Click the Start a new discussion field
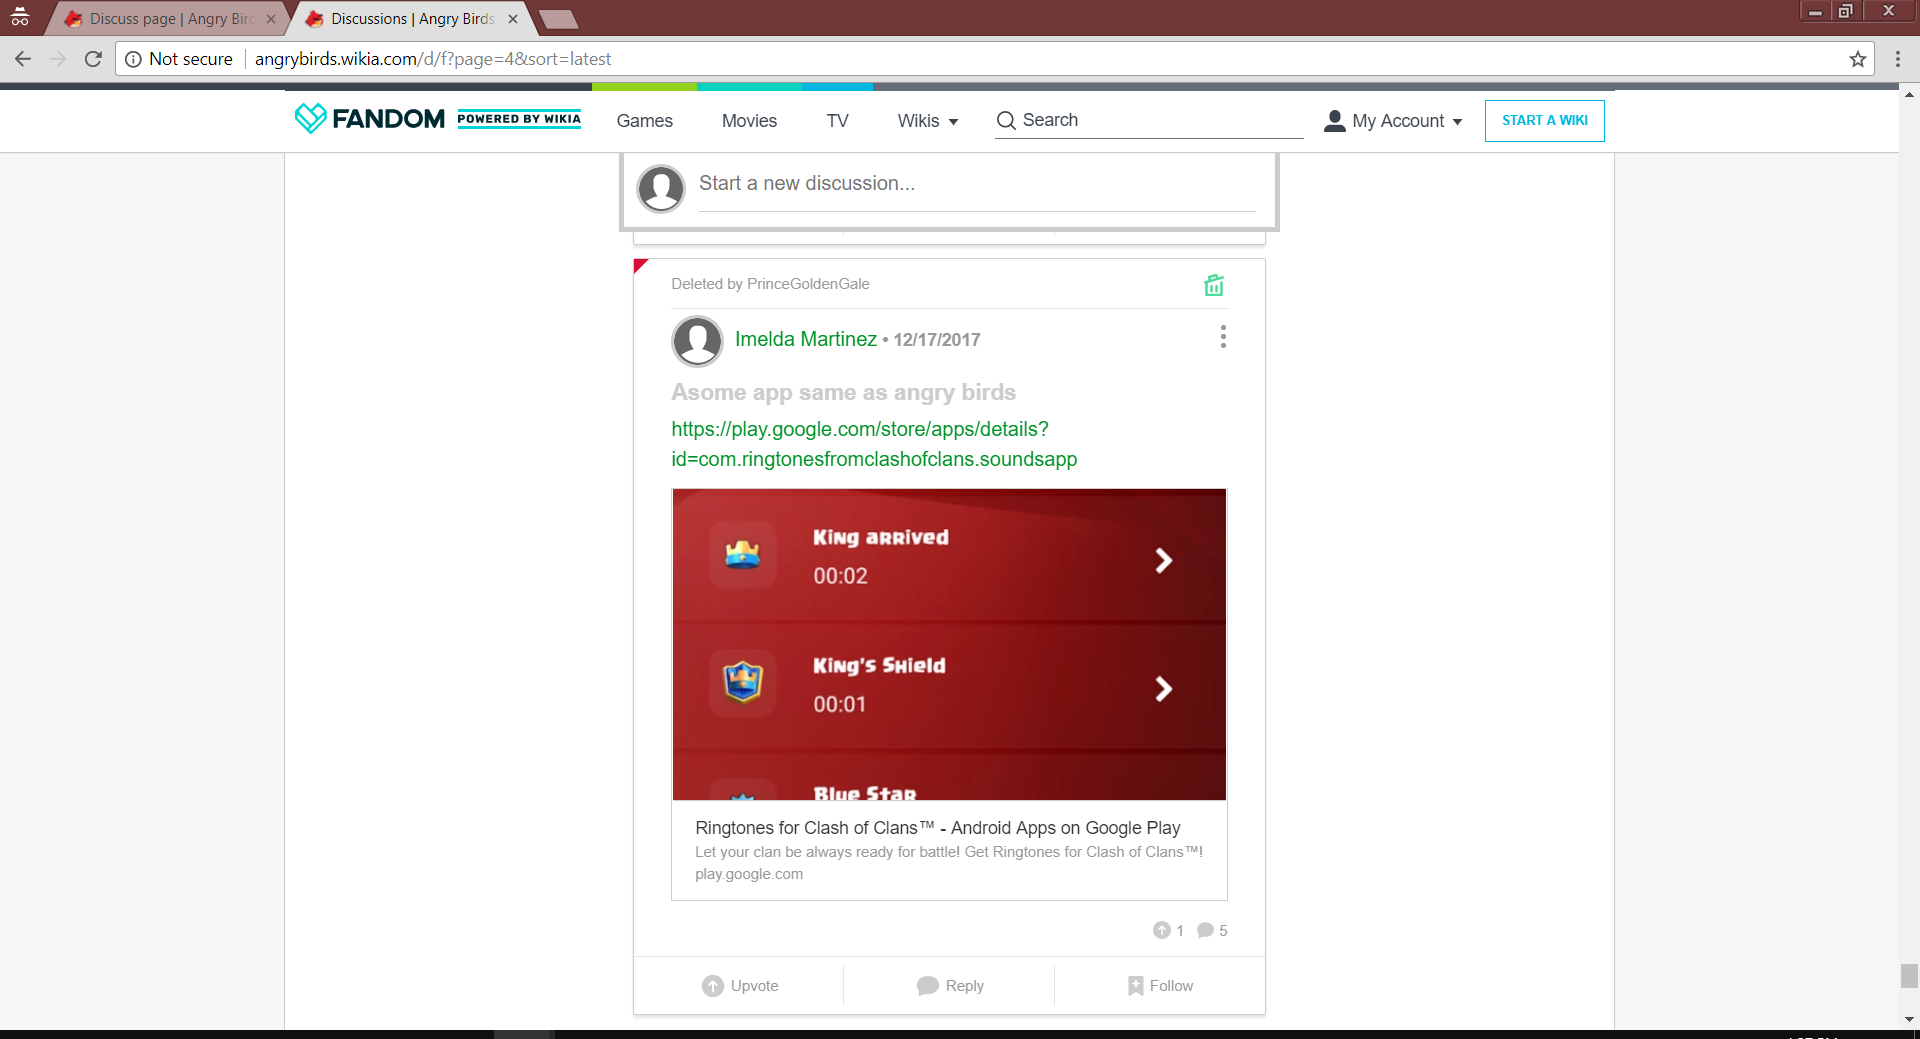This screenshot has height=1039, width=1920. click(975, 184)
